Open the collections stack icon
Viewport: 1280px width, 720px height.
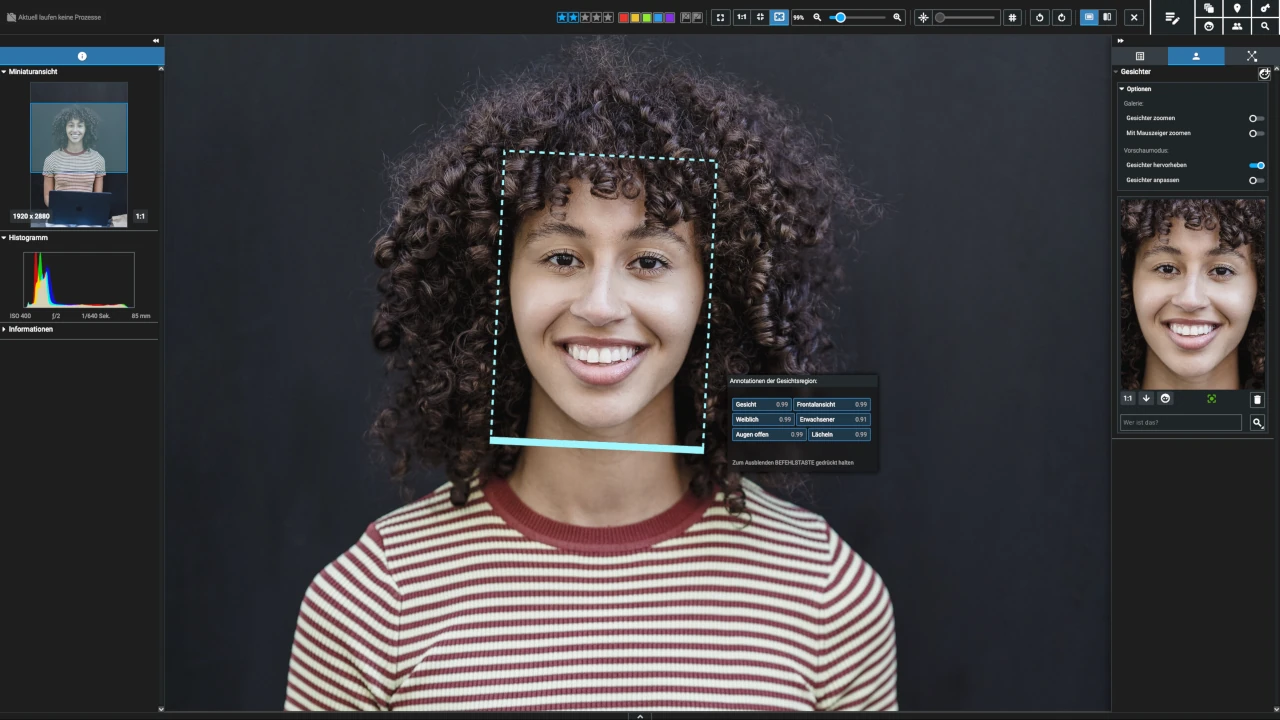coord(1209,8)
